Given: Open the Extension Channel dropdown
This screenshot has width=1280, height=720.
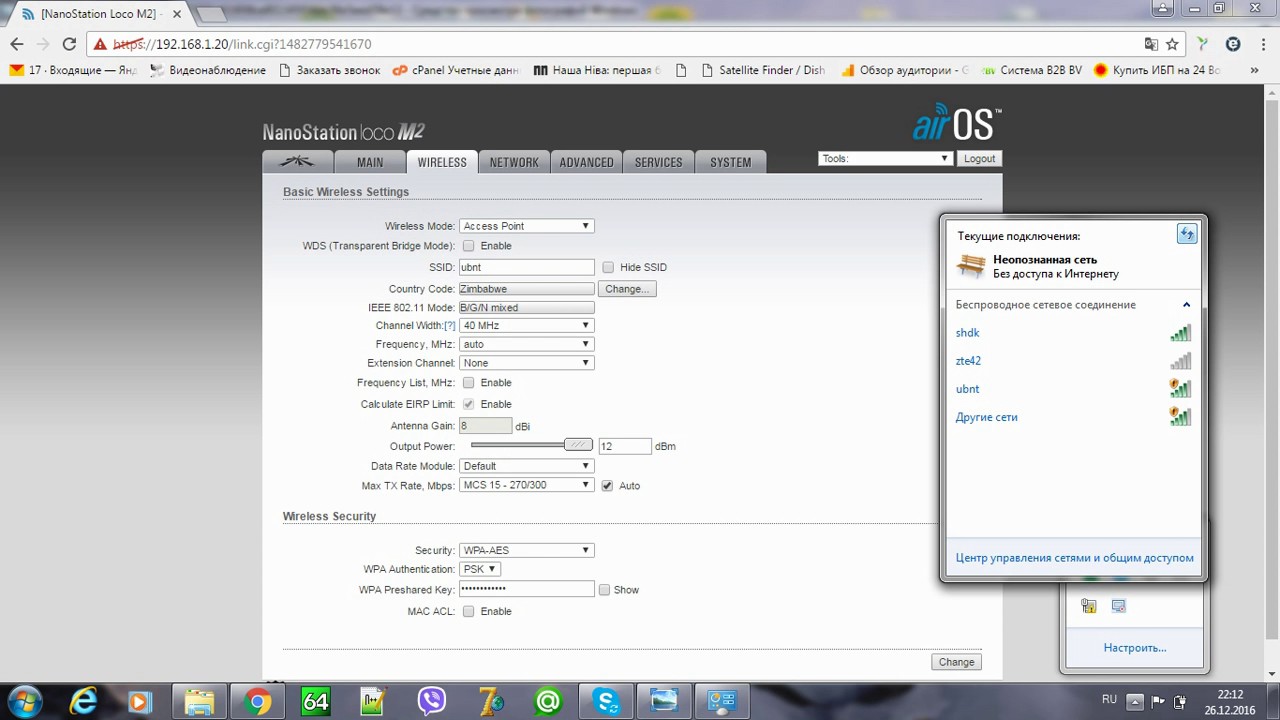Looking at the screenshot, I should (x=527, y=363).
